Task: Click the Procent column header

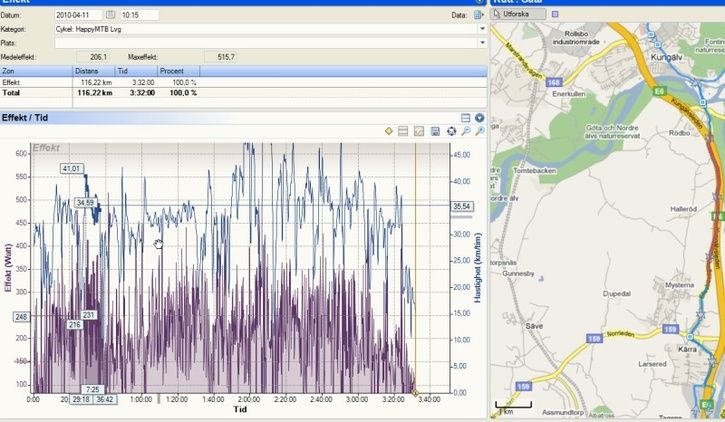Action: coord(178,71)
